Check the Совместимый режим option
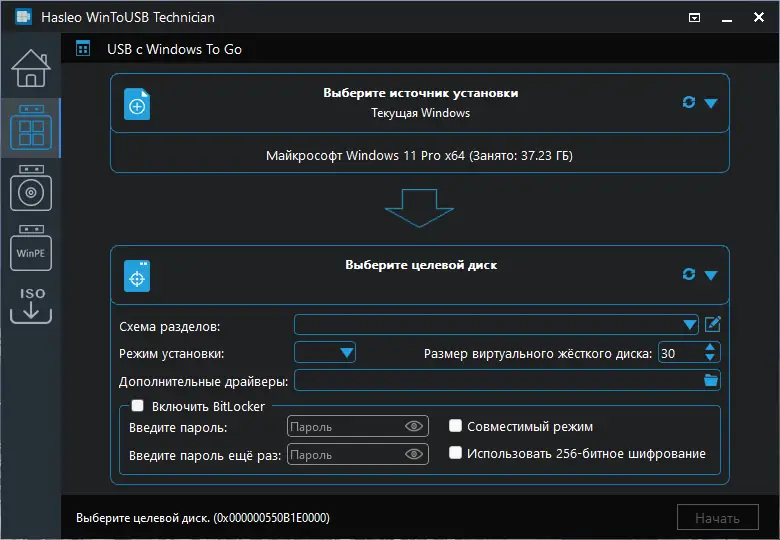 pos(456,426)
